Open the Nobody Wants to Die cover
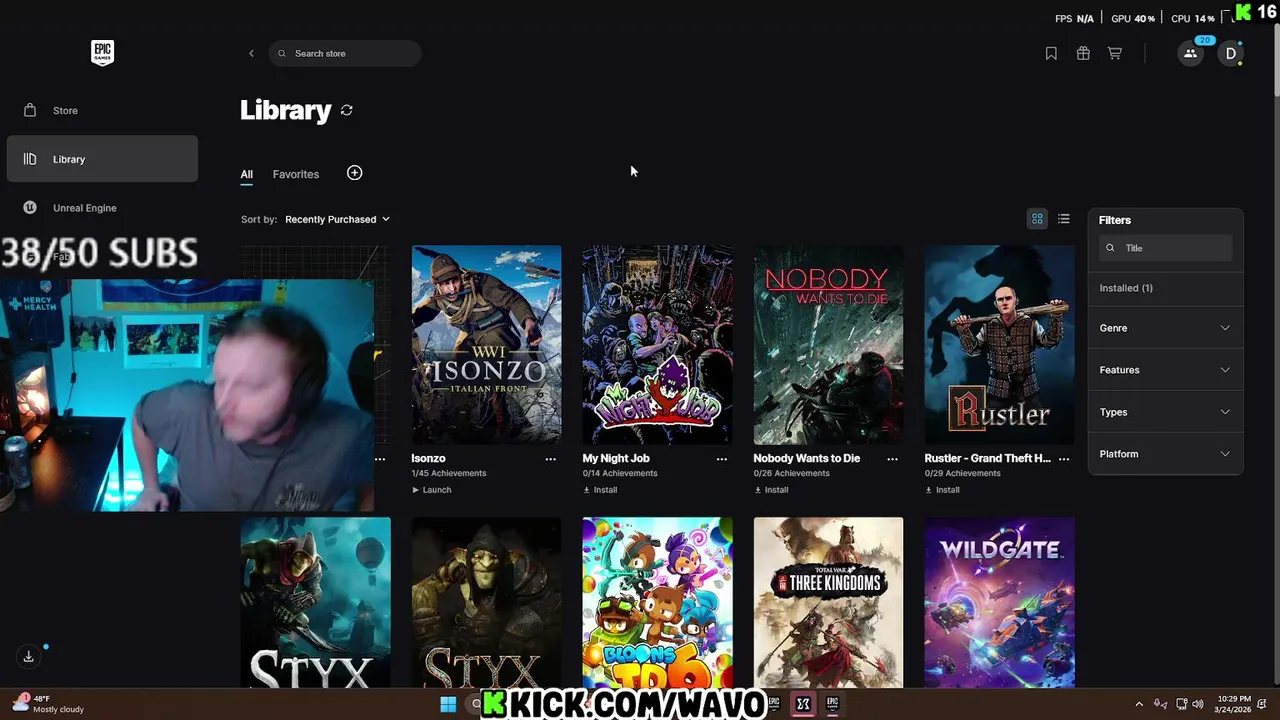The image size is (1280, 720). pos(828,344)
